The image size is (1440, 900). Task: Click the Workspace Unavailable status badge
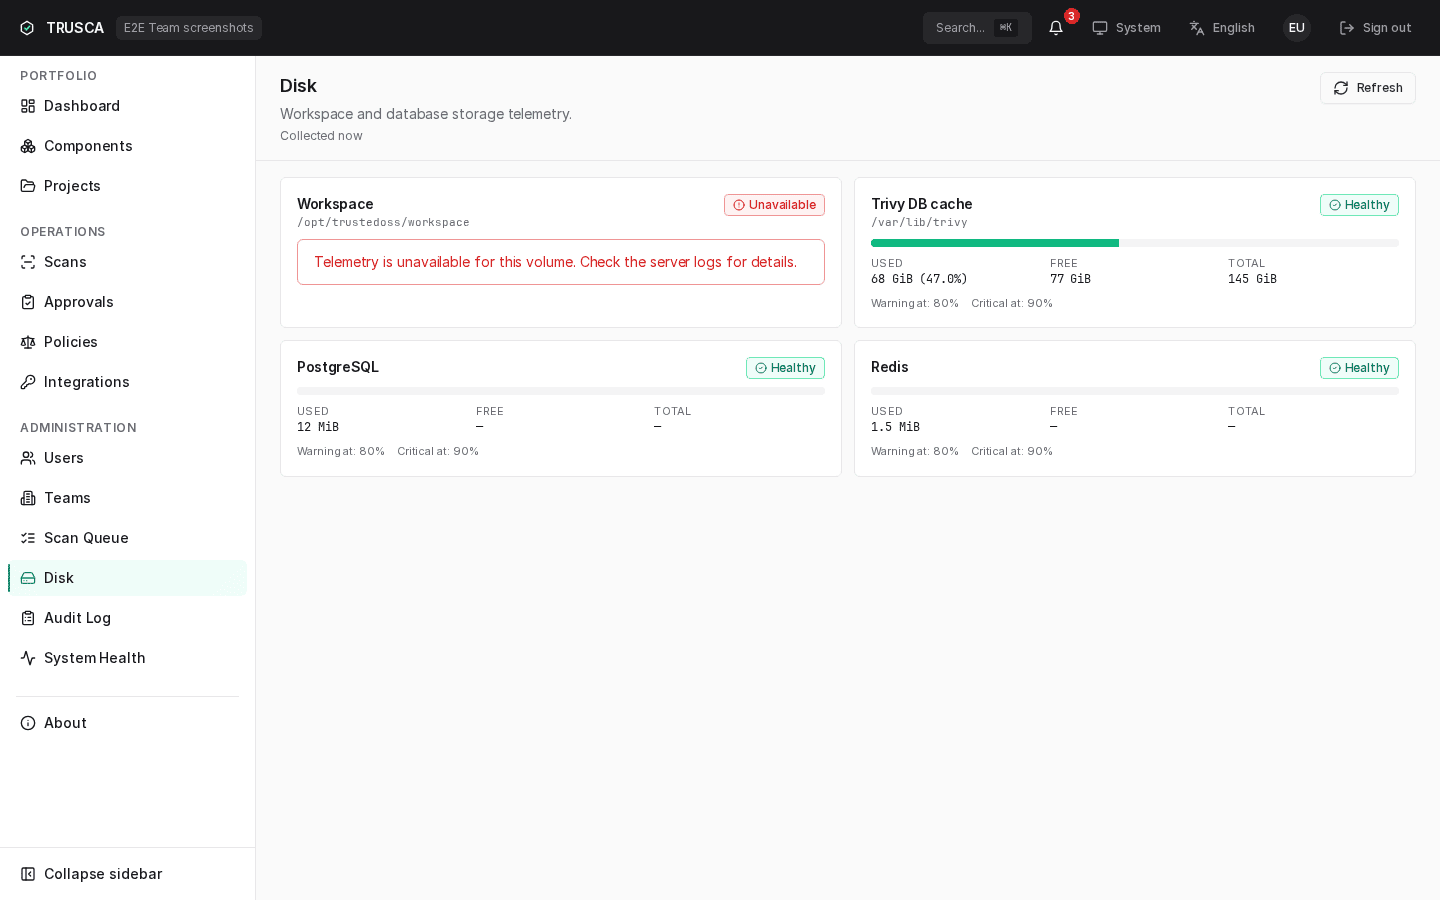[x=774, y=205]
